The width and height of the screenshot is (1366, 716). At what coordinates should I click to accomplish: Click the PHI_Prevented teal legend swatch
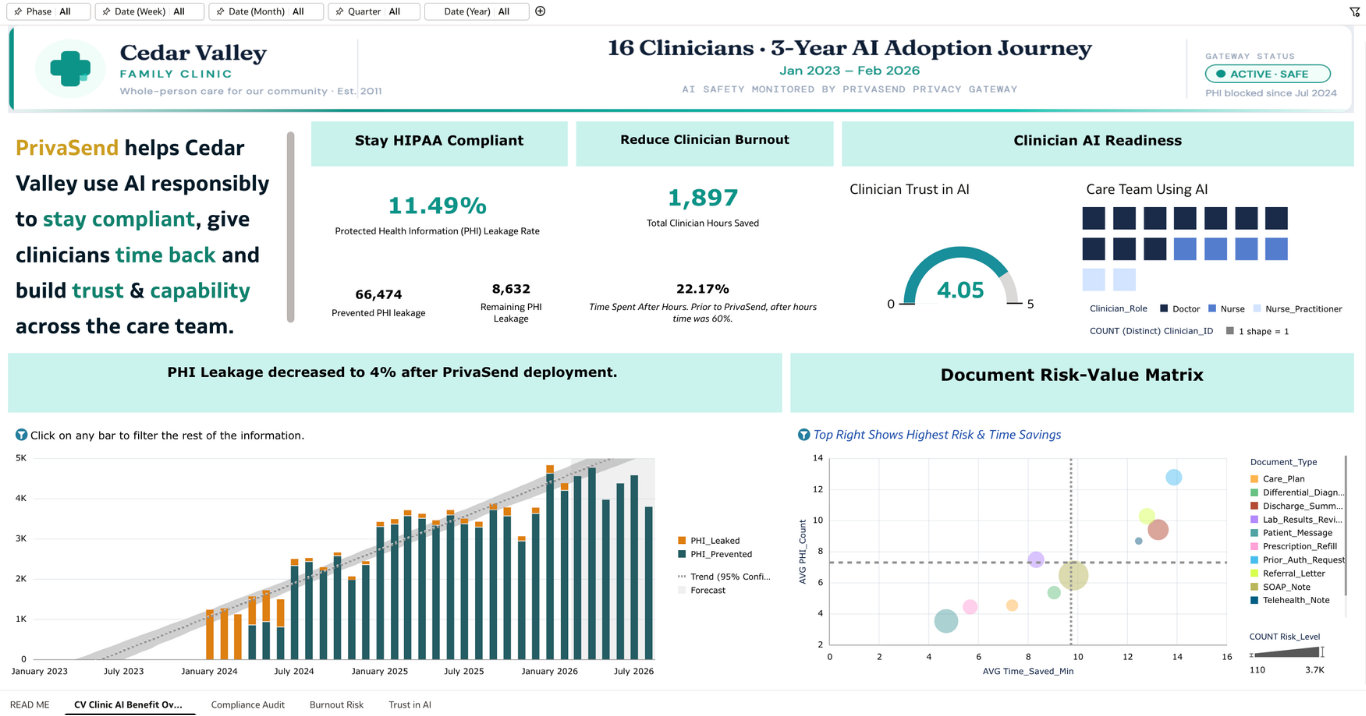(682, 554)
